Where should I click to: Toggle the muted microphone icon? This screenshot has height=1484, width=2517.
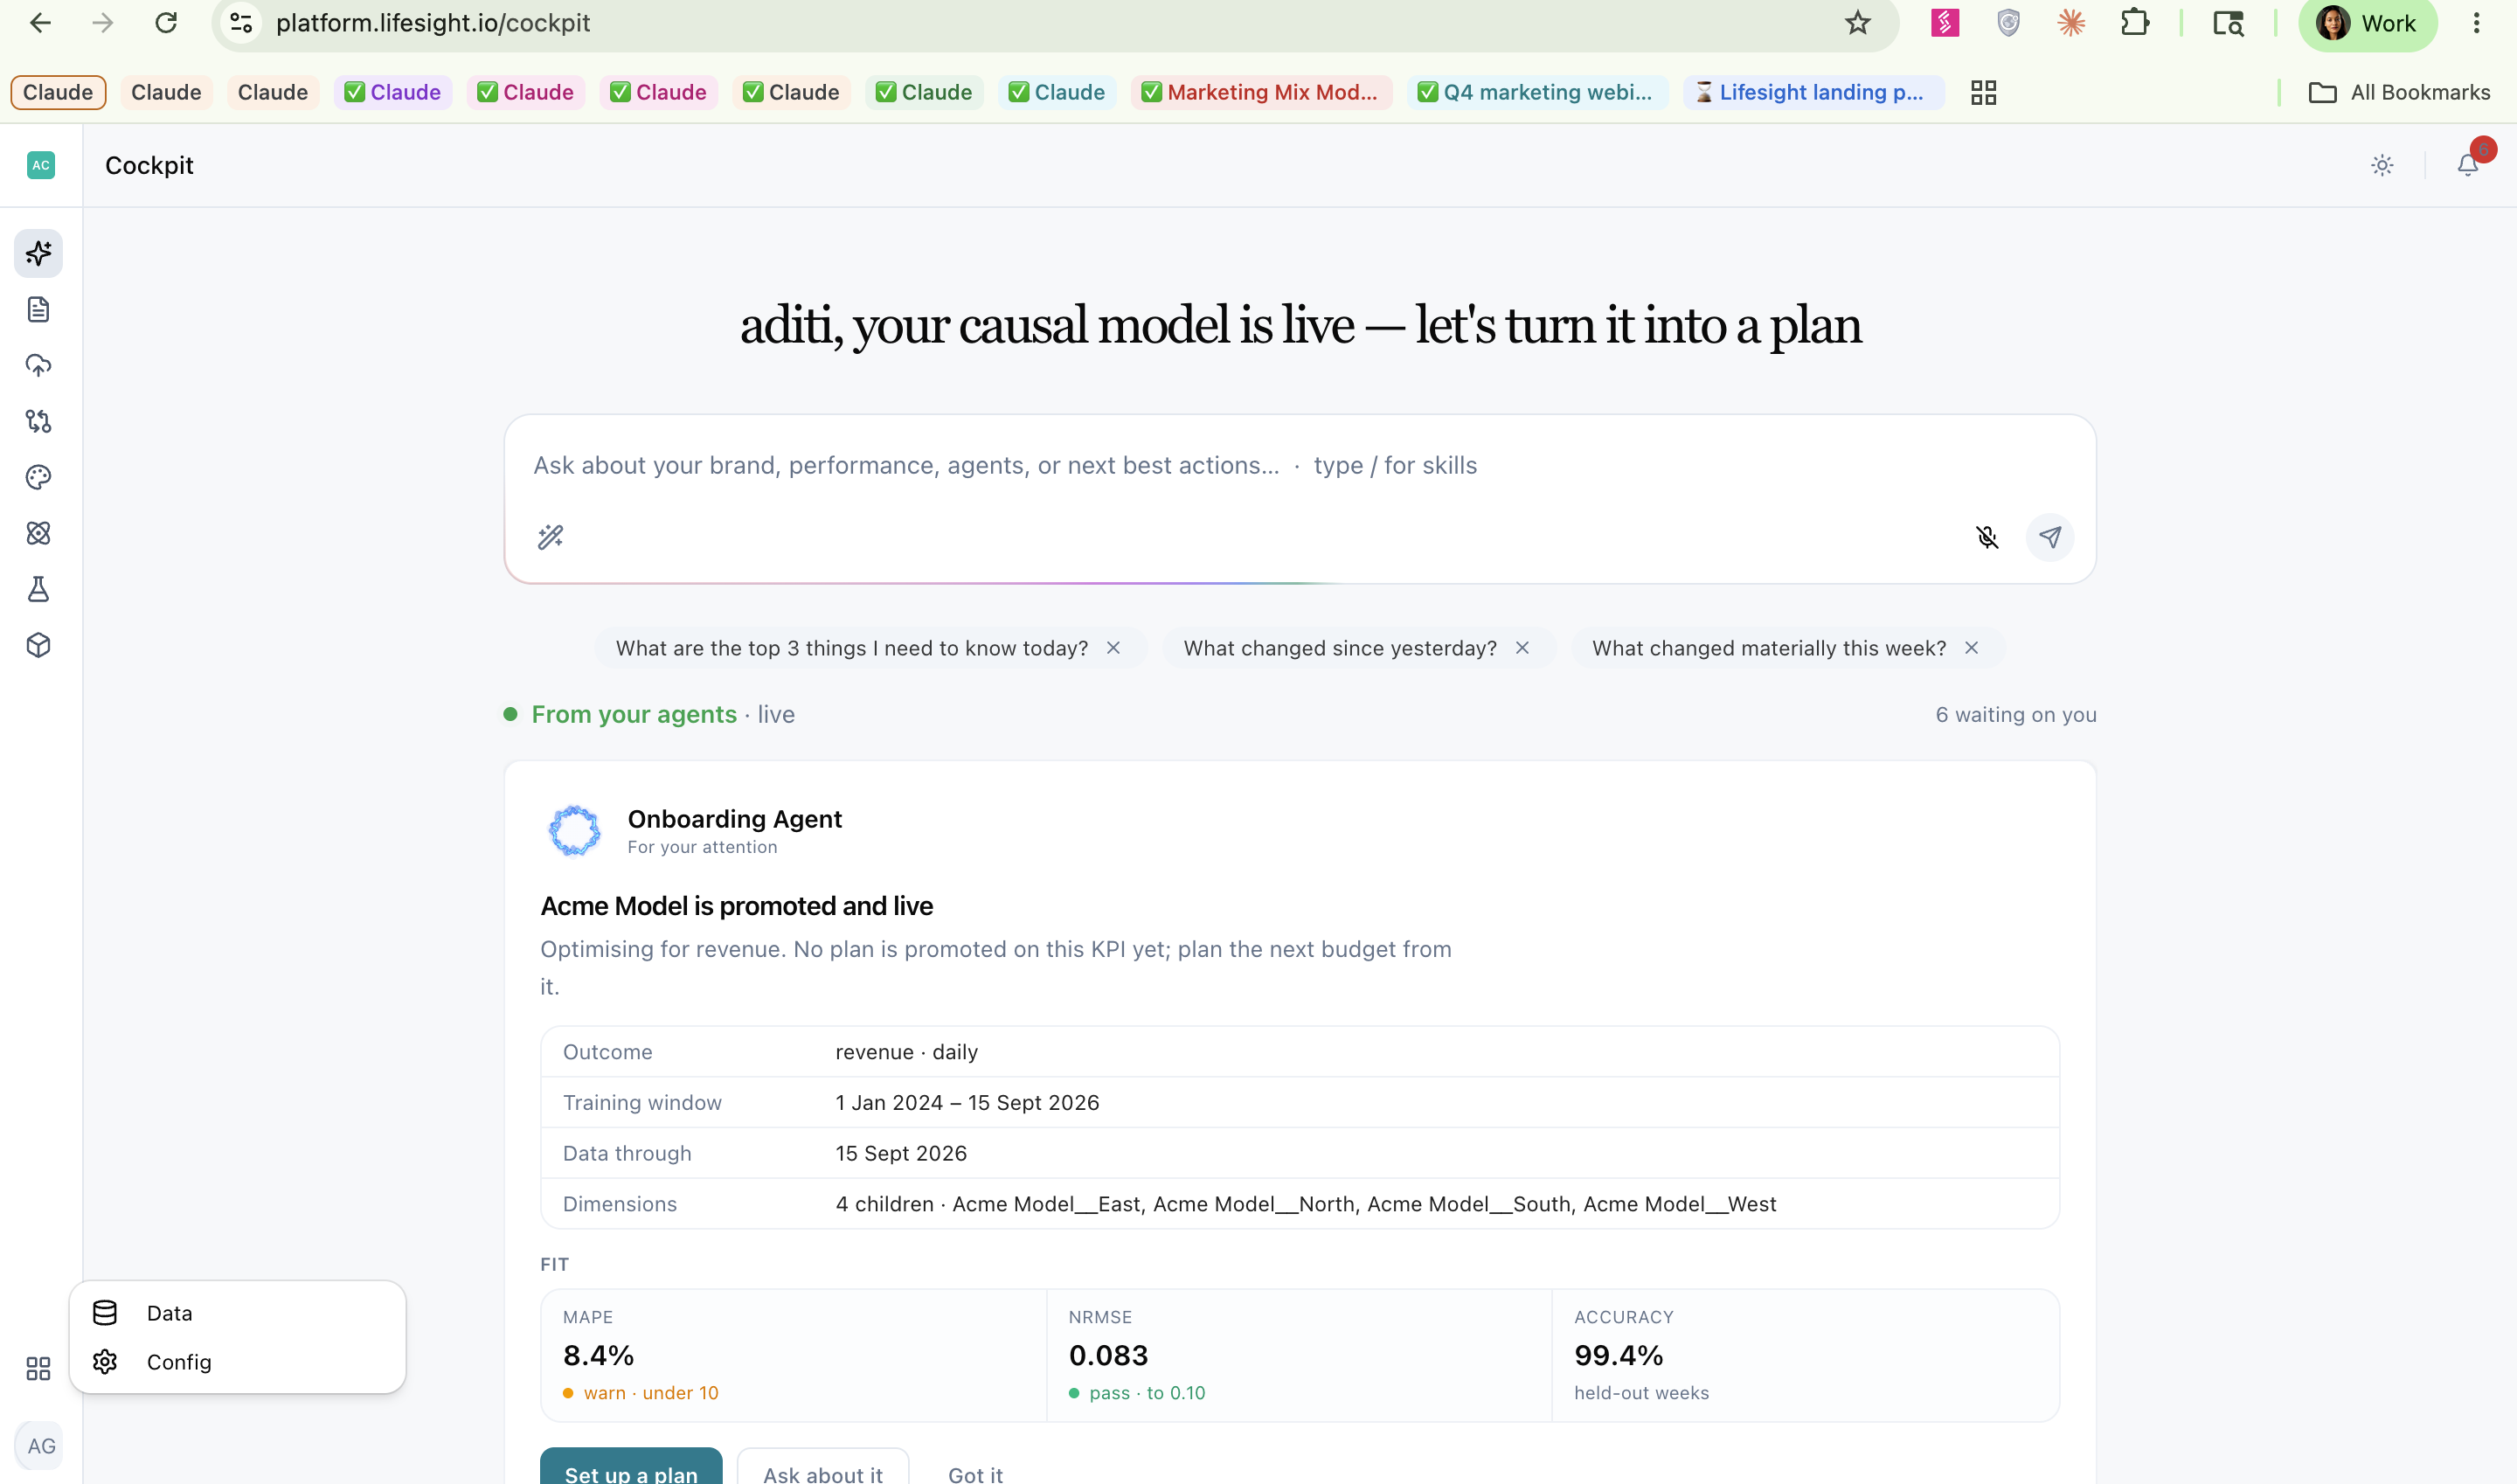1987,537
